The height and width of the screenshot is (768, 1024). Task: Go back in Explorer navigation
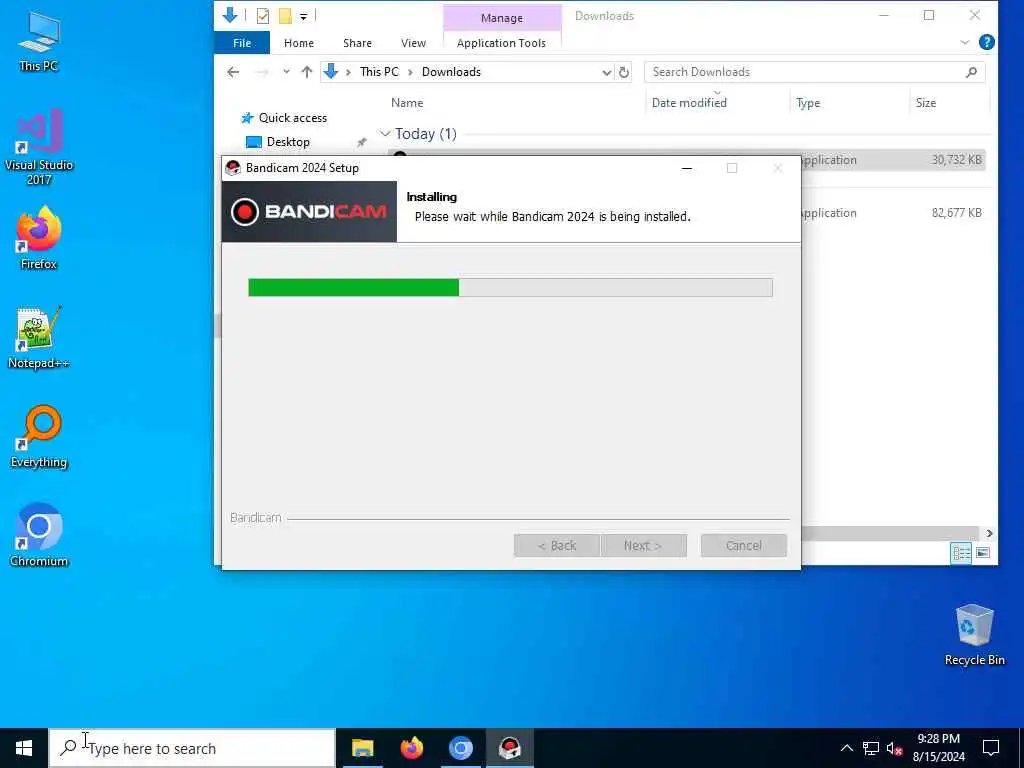pos(233,72)
